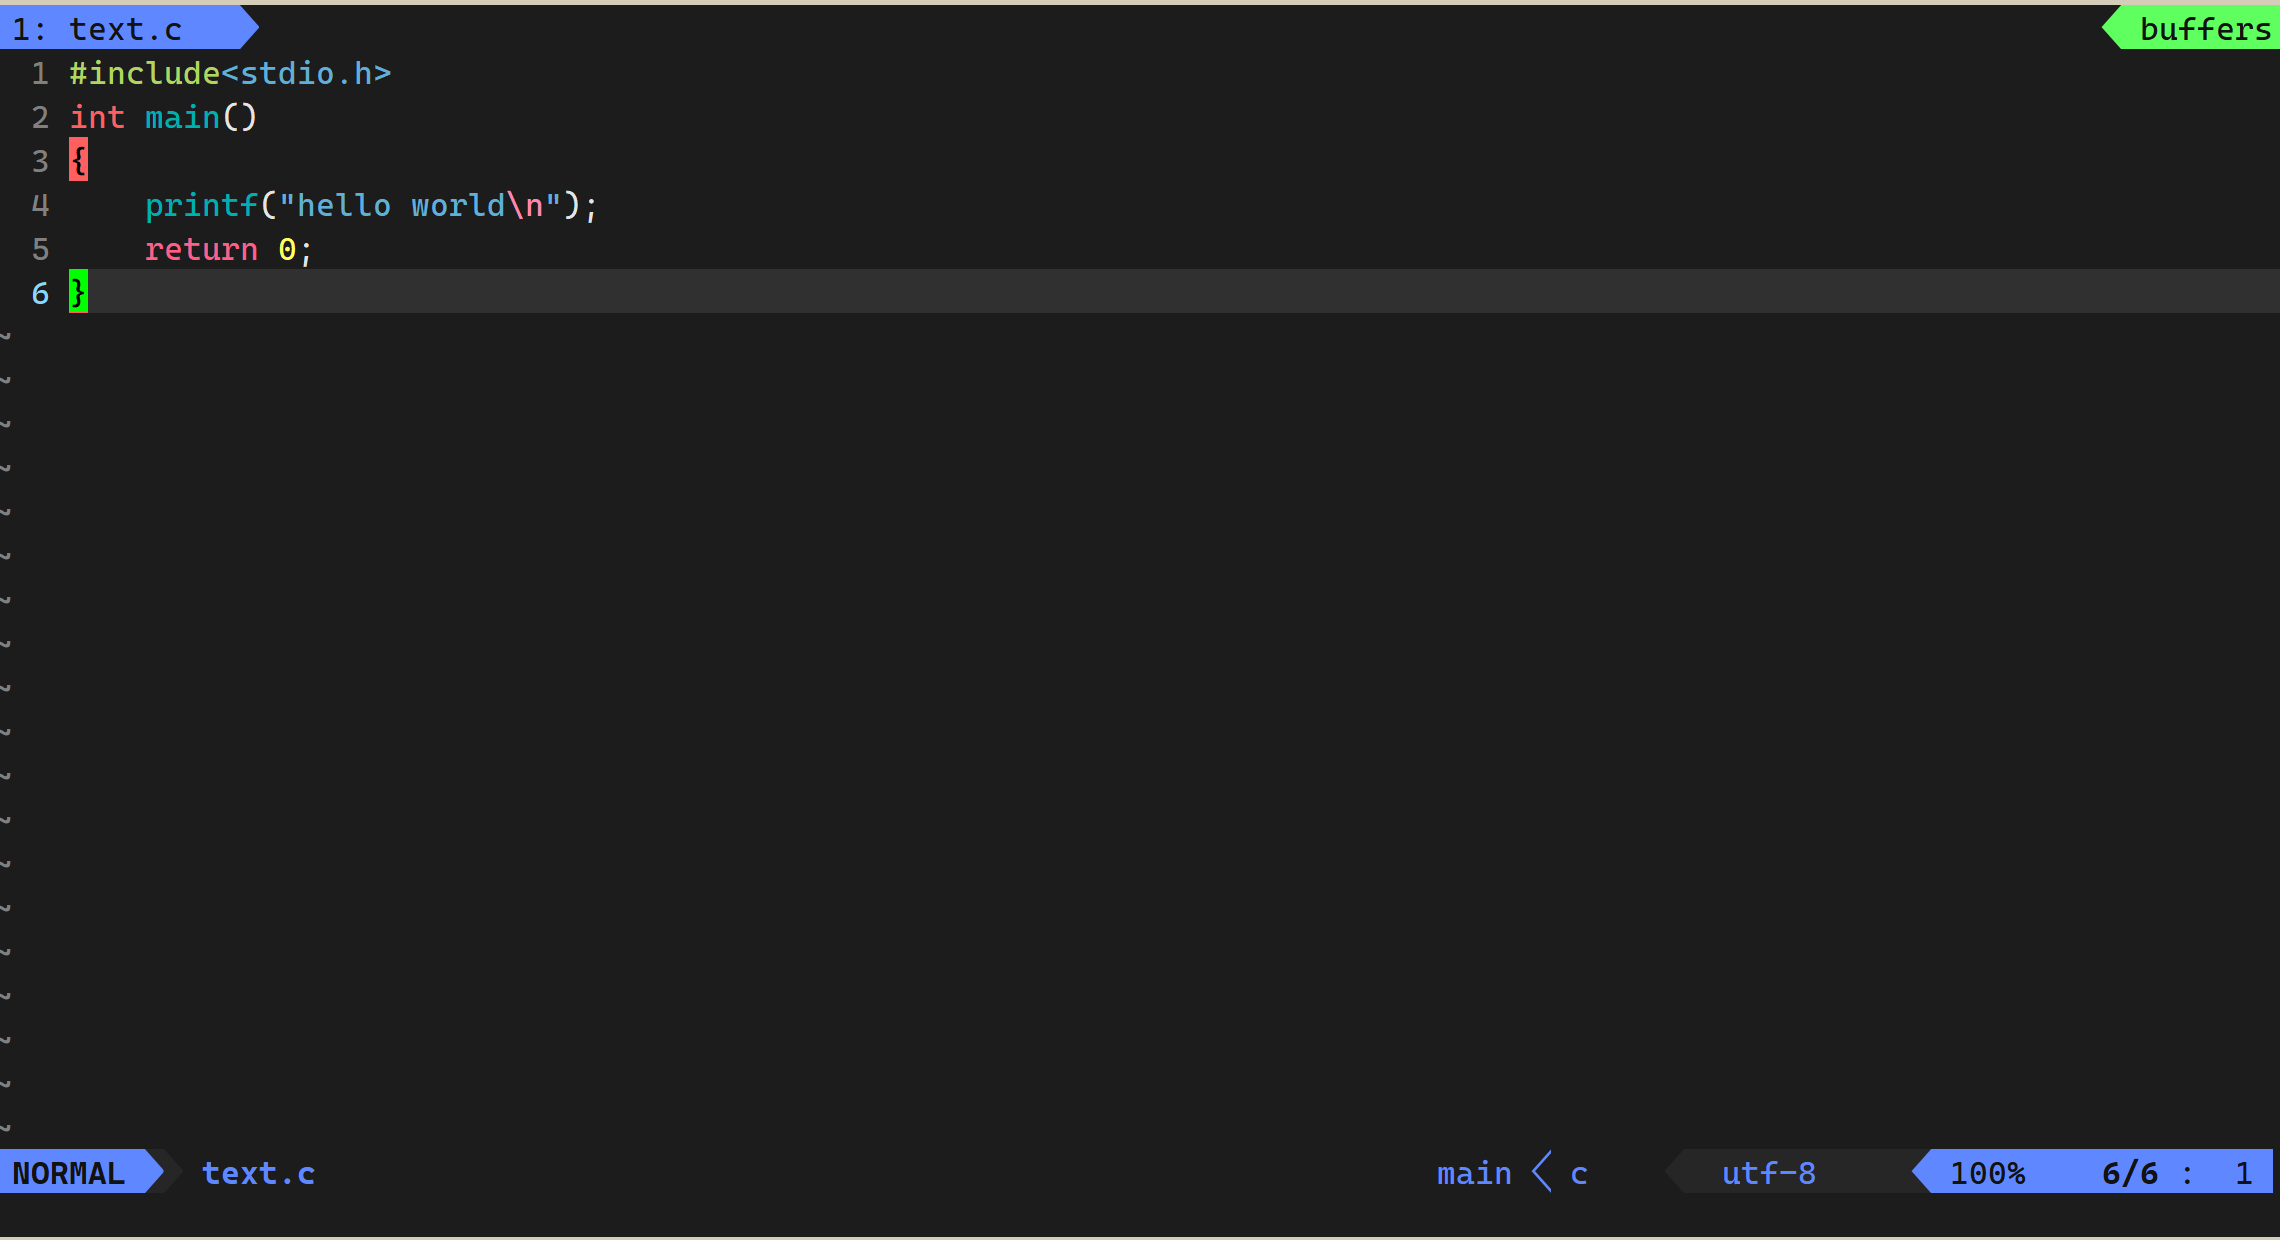The width and height of the screenshot is (2280, 1240).
Task: Click line number 3 in gutter
Action: (40, 161)
